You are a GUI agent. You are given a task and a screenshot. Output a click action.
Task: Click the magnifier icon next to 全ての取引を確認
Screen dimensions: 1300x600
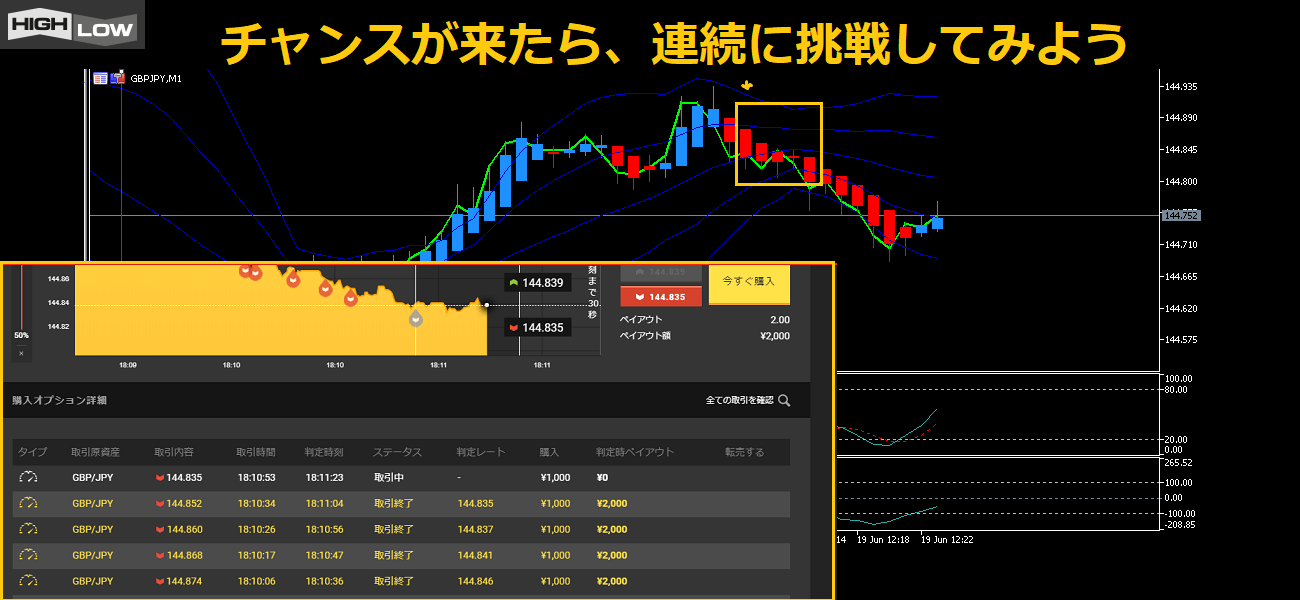[x=784, y=401]
